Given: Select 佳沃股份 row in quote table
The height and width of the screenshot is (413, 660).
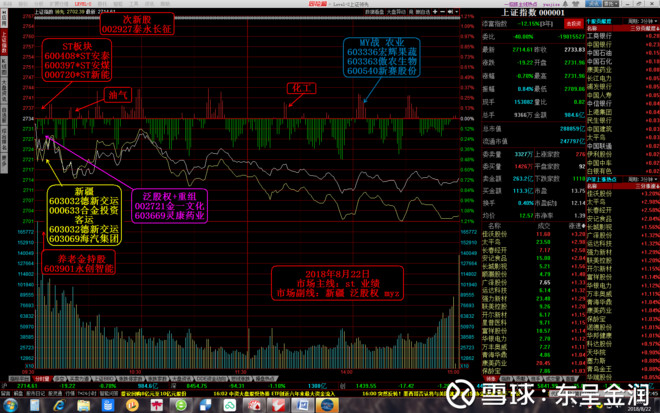Looking at the screenshot, I should 534,234.
